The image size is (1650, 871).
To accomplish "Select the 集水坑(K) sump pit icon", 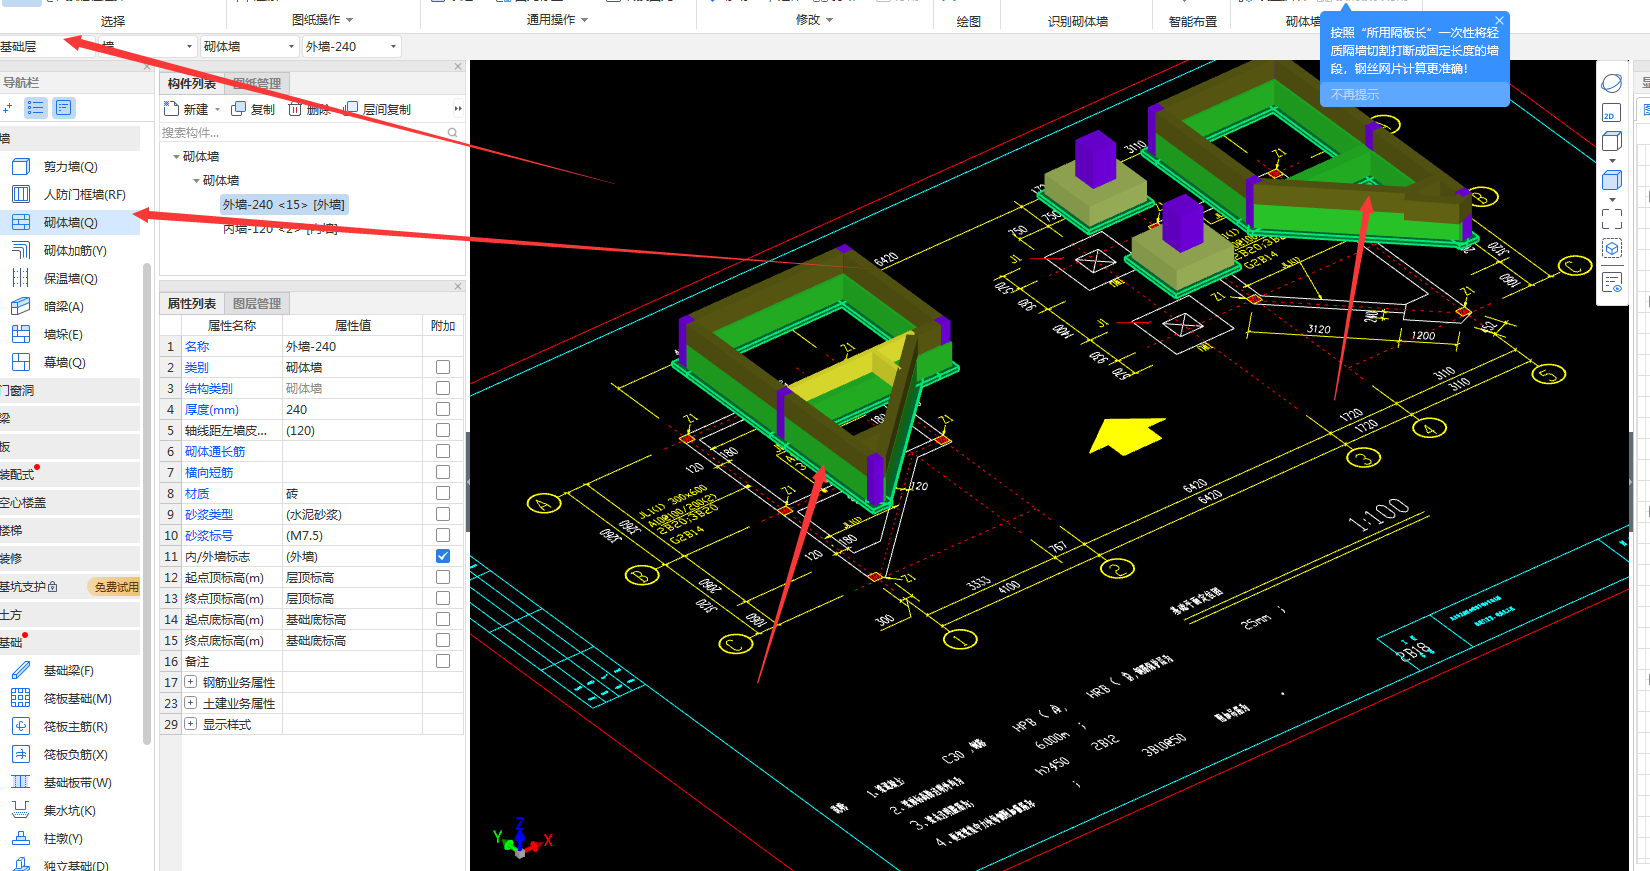I will [x=21, y=811].
